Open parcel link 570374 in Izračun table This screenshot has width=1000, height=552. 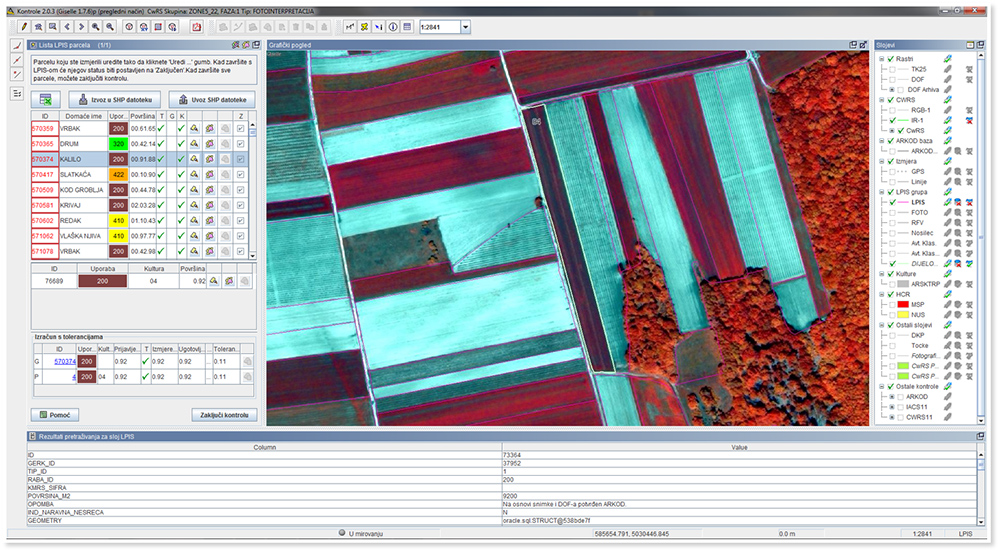(x=65, y=361)
